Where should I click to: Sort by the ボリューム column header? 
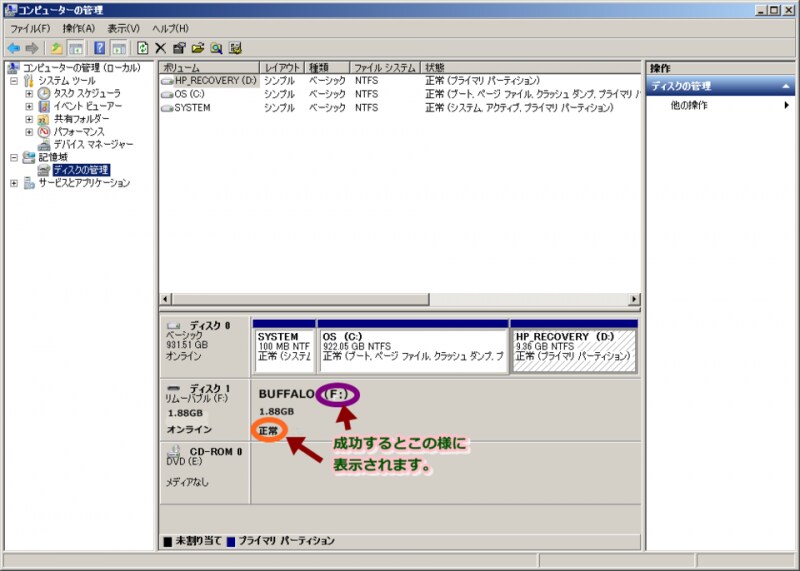tap(208, 67)
